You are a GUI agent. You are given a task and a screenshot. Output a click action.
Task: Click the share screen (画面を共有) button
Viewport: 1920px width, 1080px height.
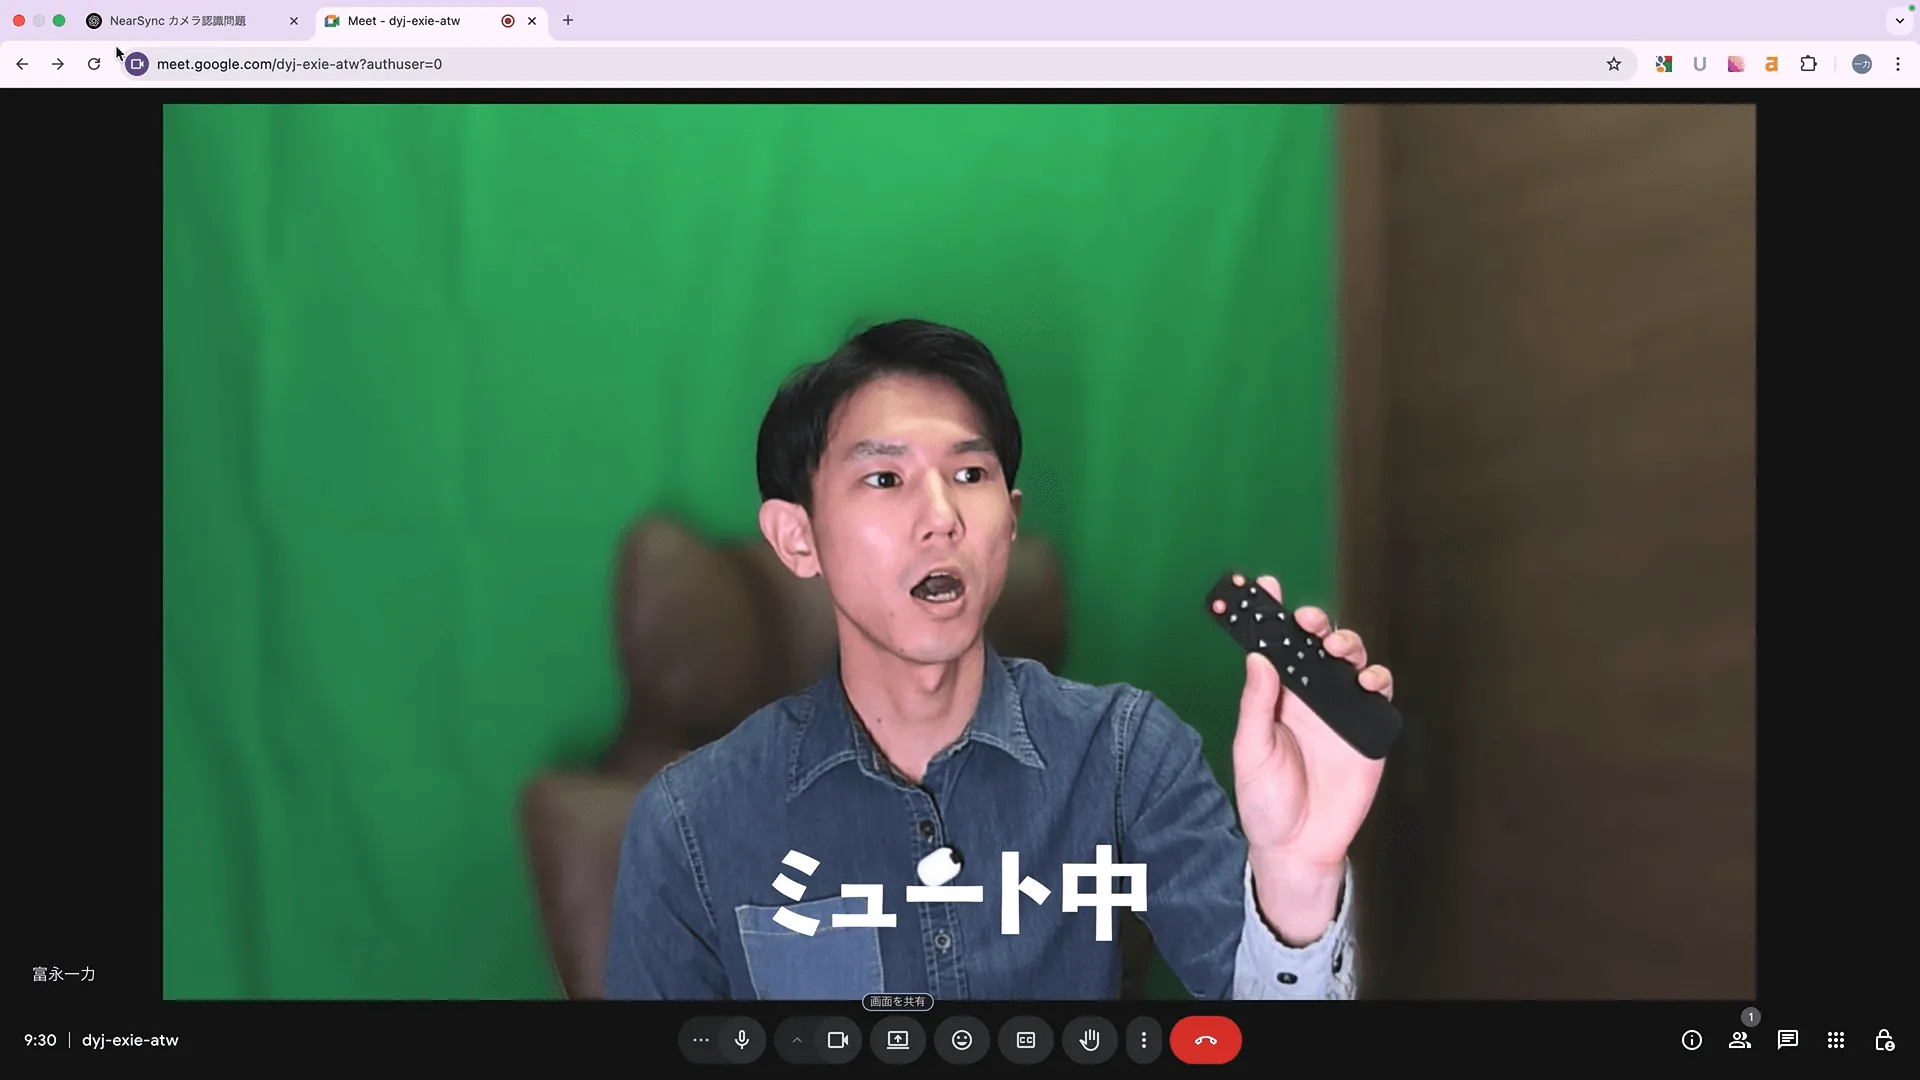pyautogui.click(x=898, y=1040)
